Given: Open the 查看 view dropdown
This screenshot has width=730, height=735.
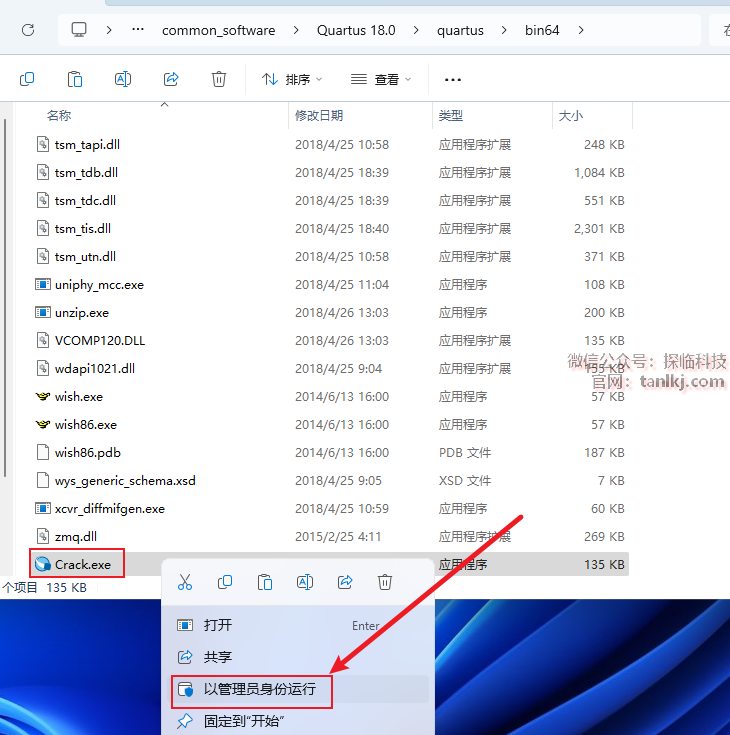Looking at the screenshot, I should point(381,79).
